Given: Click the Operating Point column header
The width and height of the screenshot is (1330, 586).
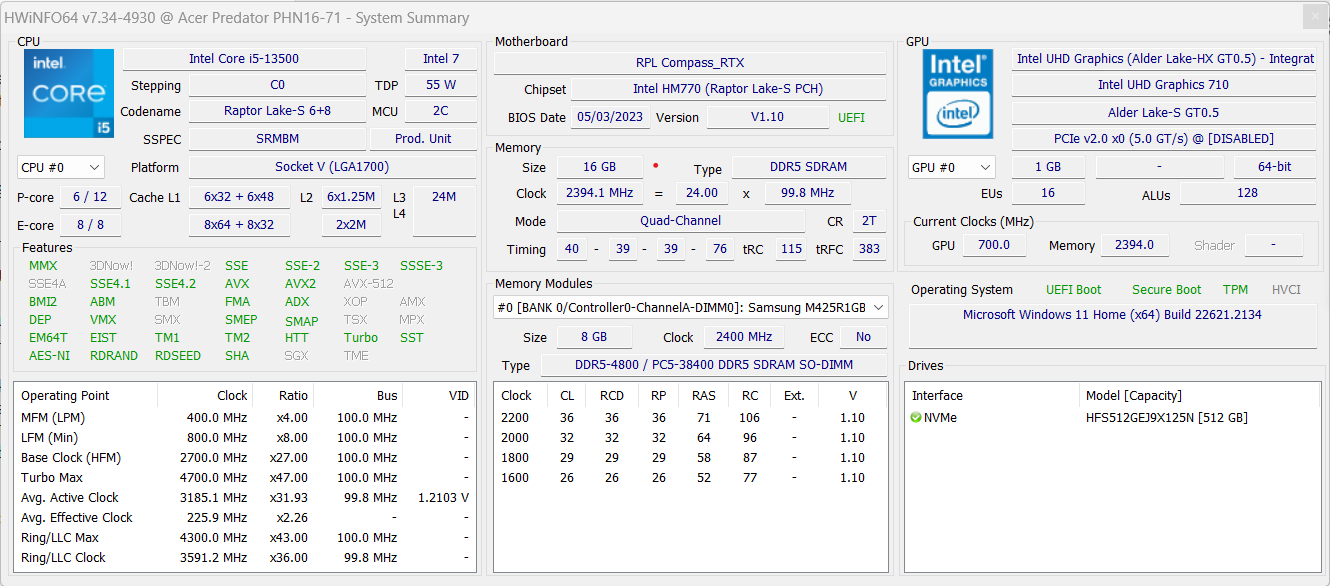Looking at the screenshot, I should pos(87,396).
